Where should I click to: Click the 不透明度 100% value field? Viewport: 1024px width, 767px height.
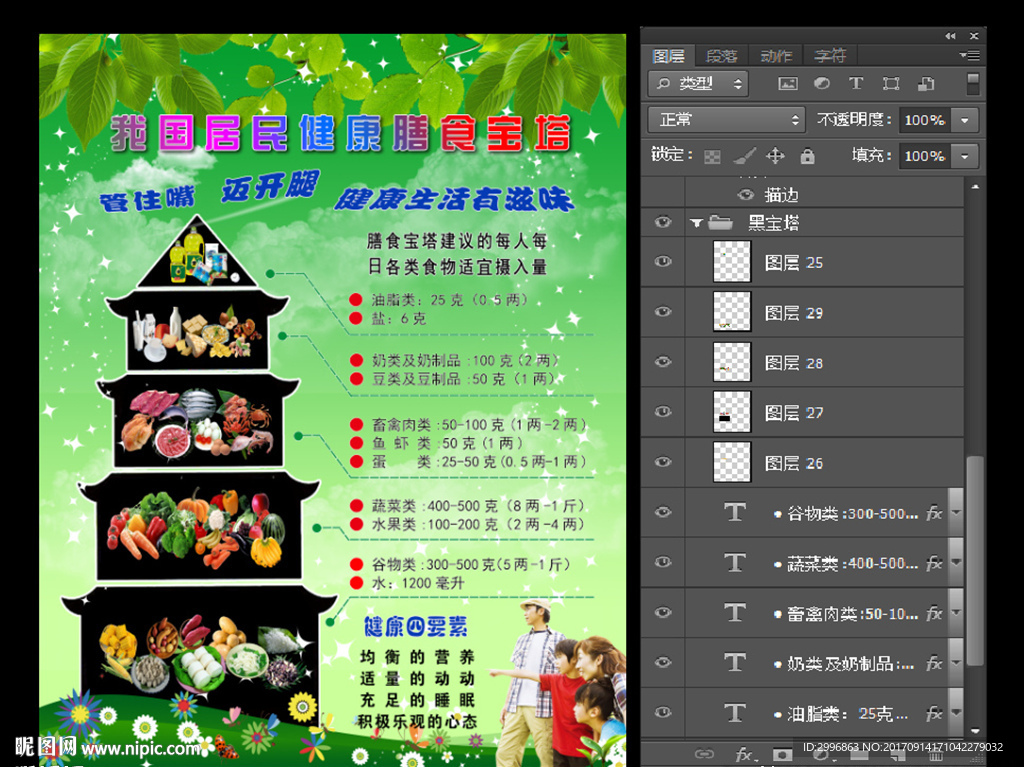925,120
